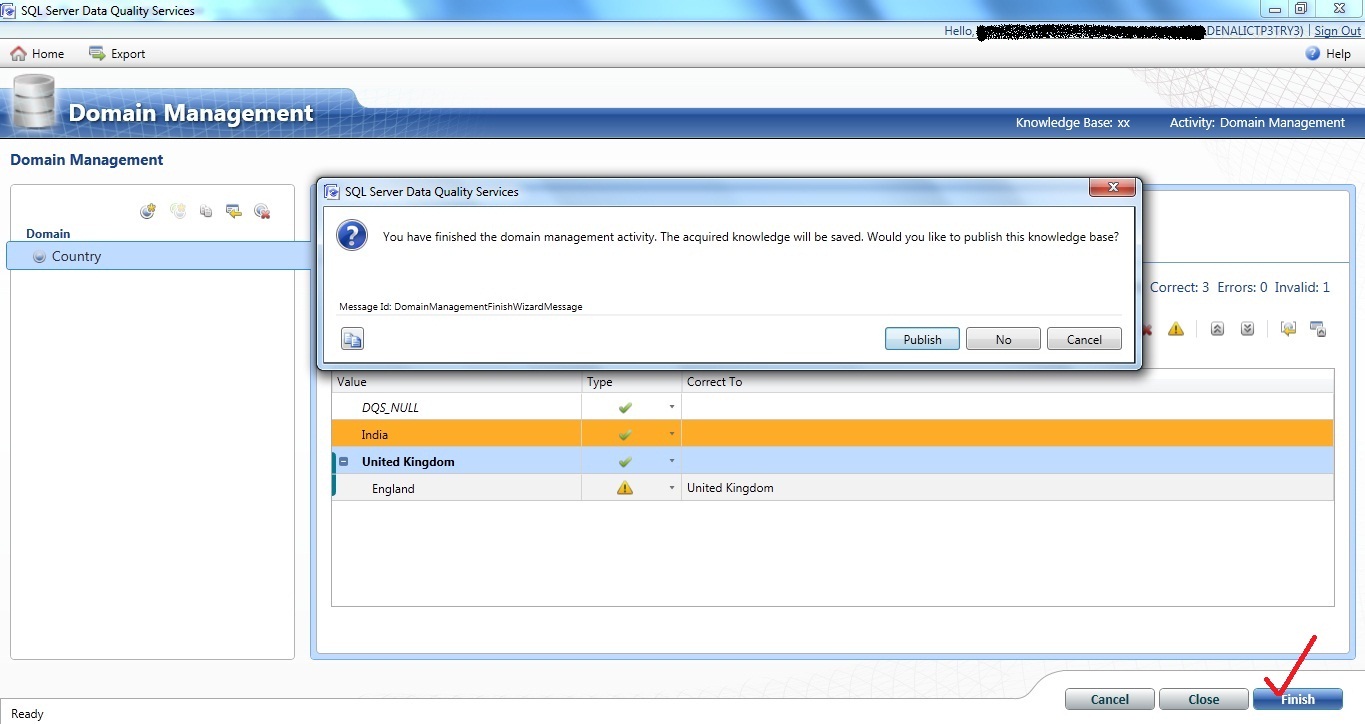This screenshot has height=724, width=1365.
Task: Open Type dropdown for DQS_NULL row
Action: [x=672, y=407]
